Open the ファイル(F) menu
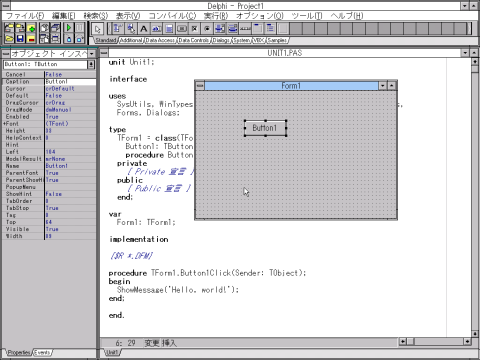 coord(25,16)
